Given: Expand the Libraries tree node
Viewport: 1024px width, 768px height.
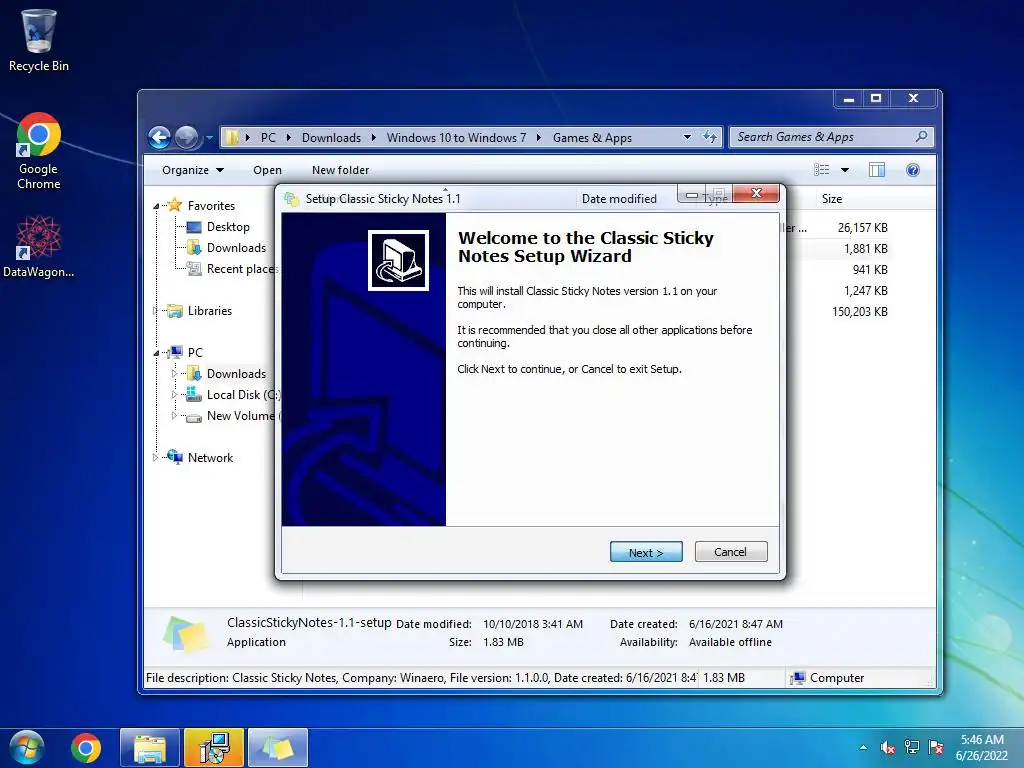Looking at the screenshot, I should pos(155,311).
